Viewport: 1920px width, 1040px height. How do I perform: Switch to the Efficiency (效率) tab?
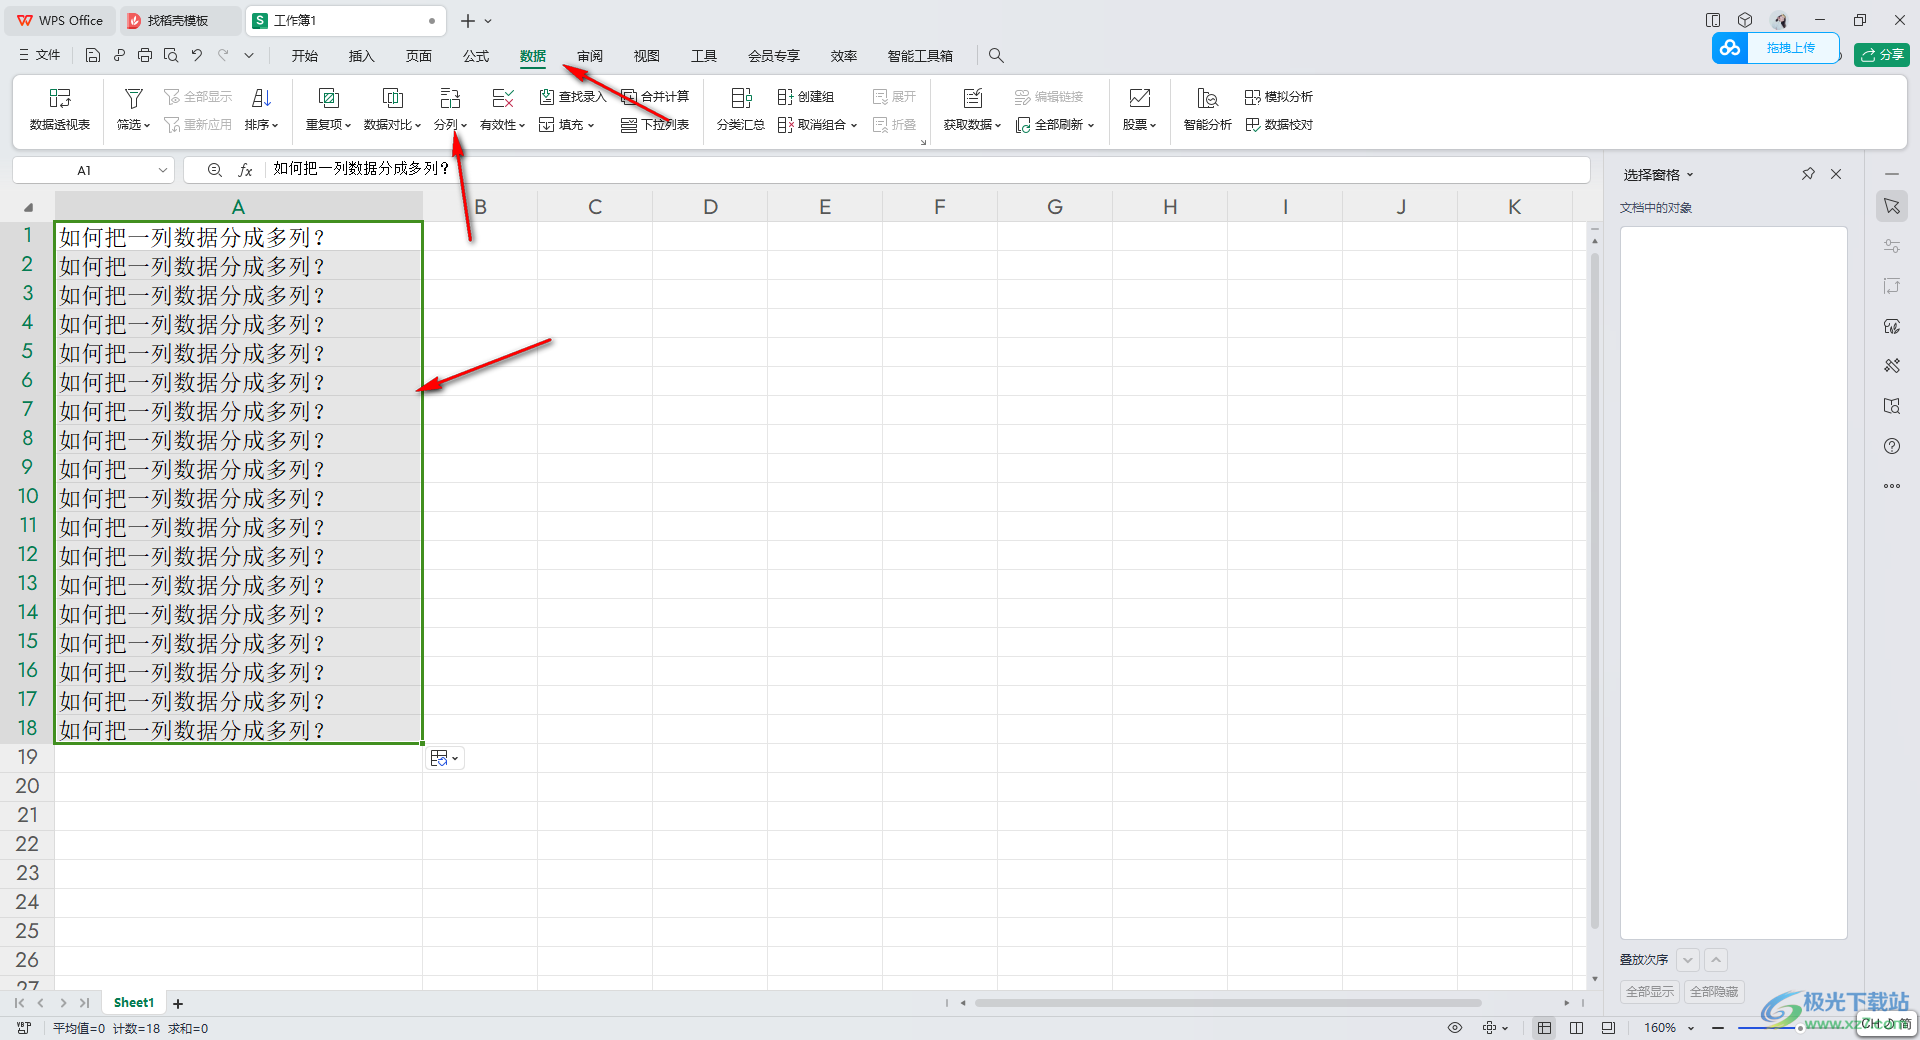(x=844, y=55)
